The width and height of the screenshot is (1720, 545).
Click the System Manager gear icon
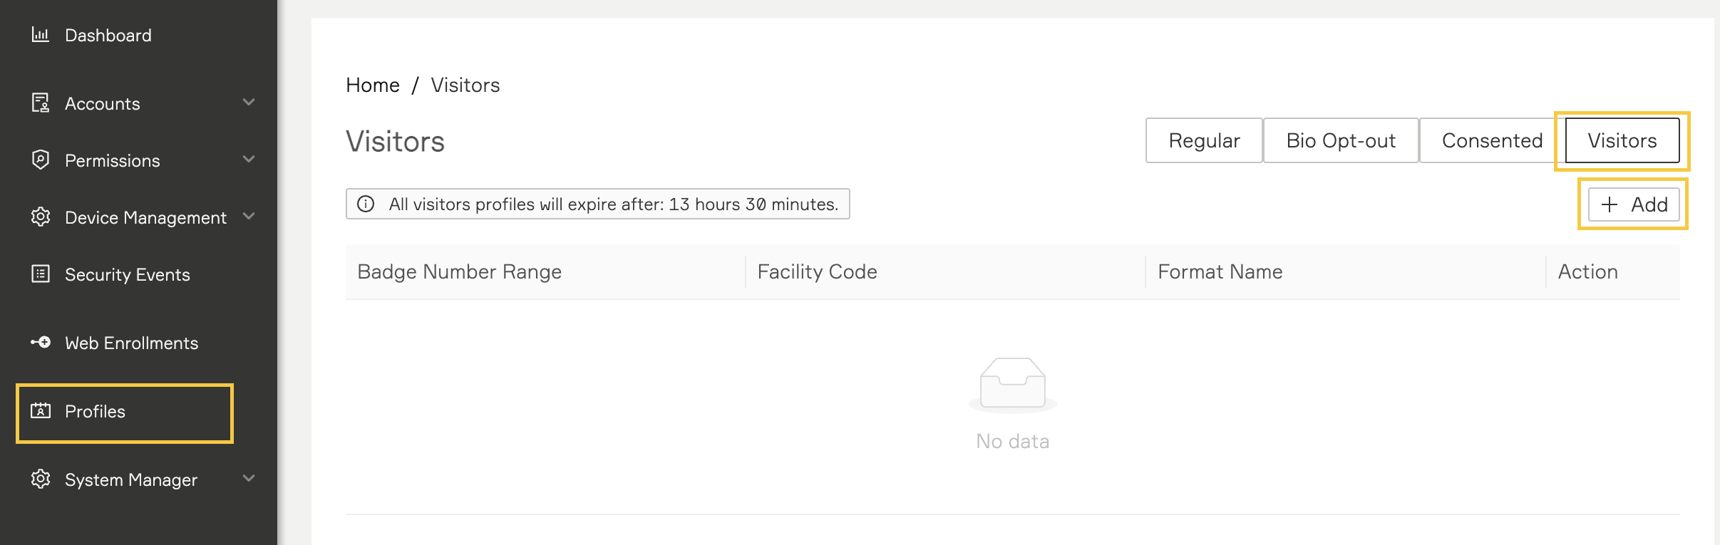click(x=40, y=479)
